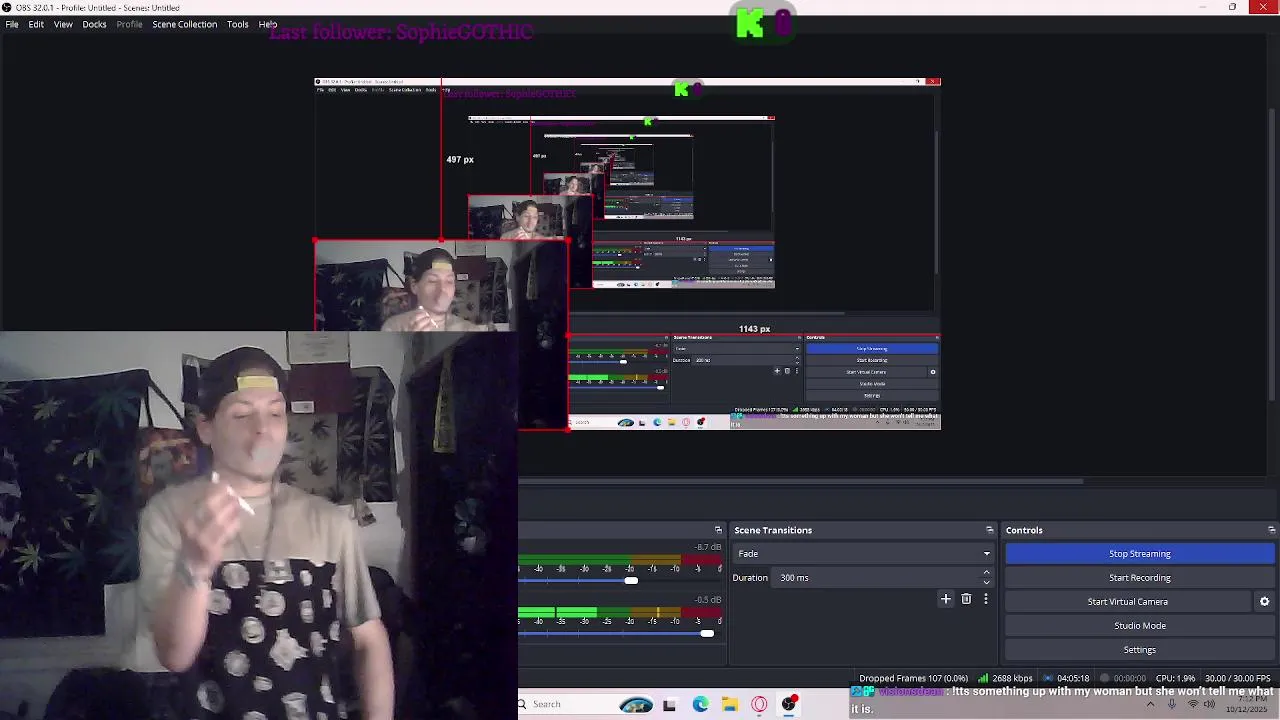Click the search highlight image in taskbar

point(636,704)
